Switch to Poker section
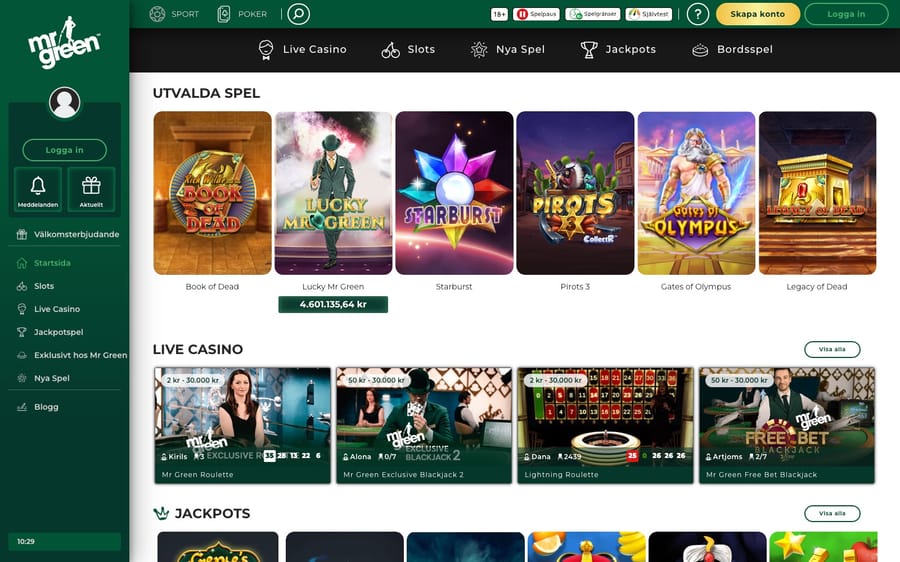Image resolution: width=900 pixels, height=562 pixels. point(241,14)
